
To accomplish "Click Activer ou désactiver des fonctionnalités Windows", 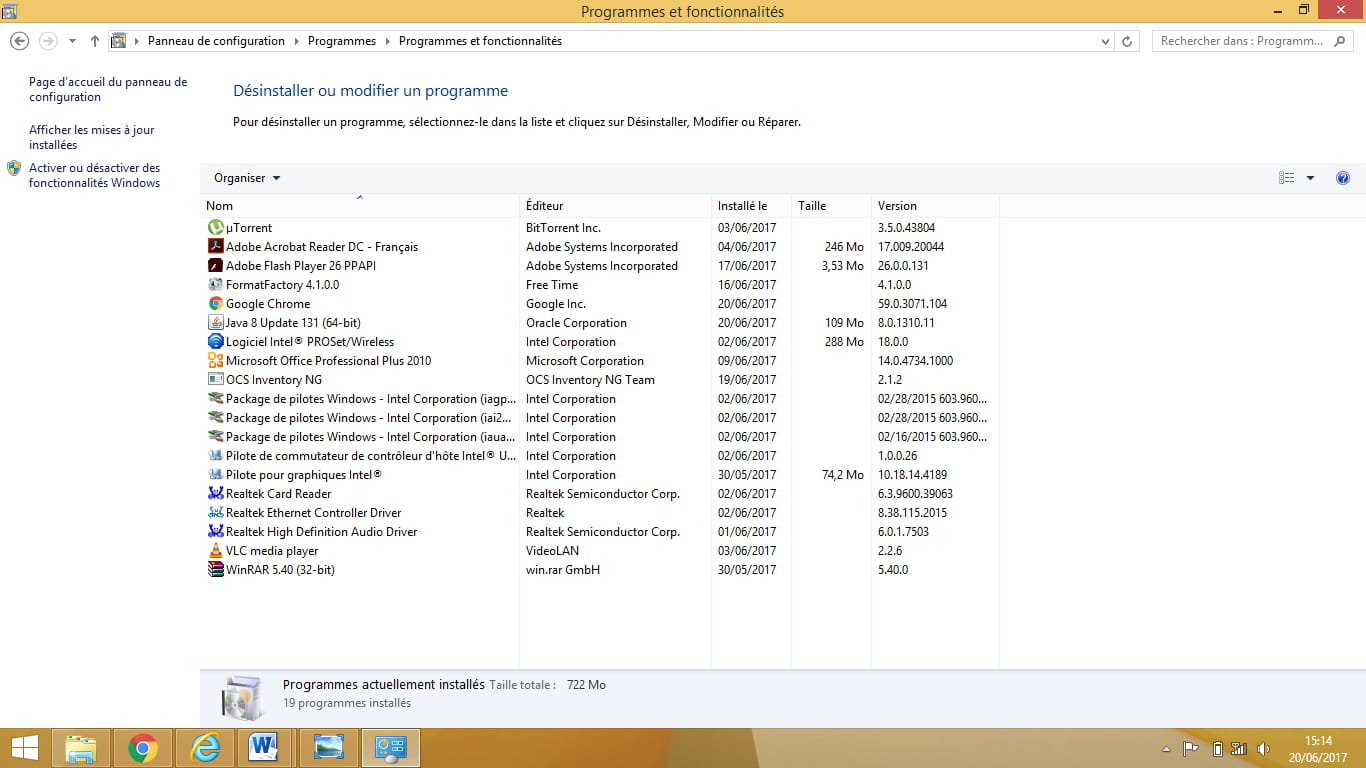I will click(94, 175).
